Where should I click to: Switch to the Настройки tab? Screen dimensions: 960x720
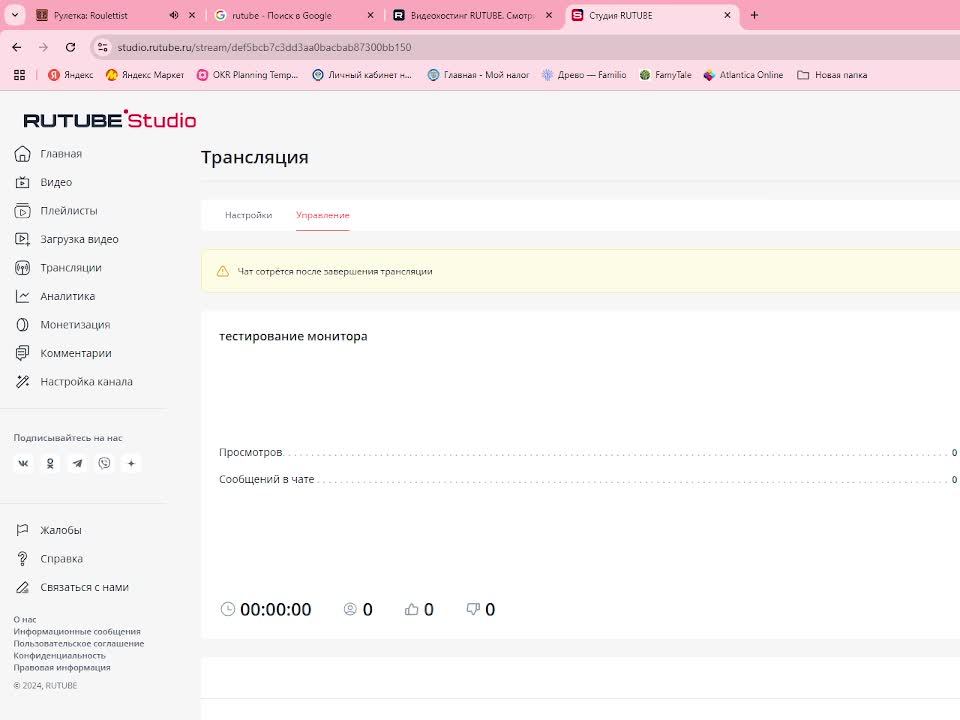(x=248, y=215)
